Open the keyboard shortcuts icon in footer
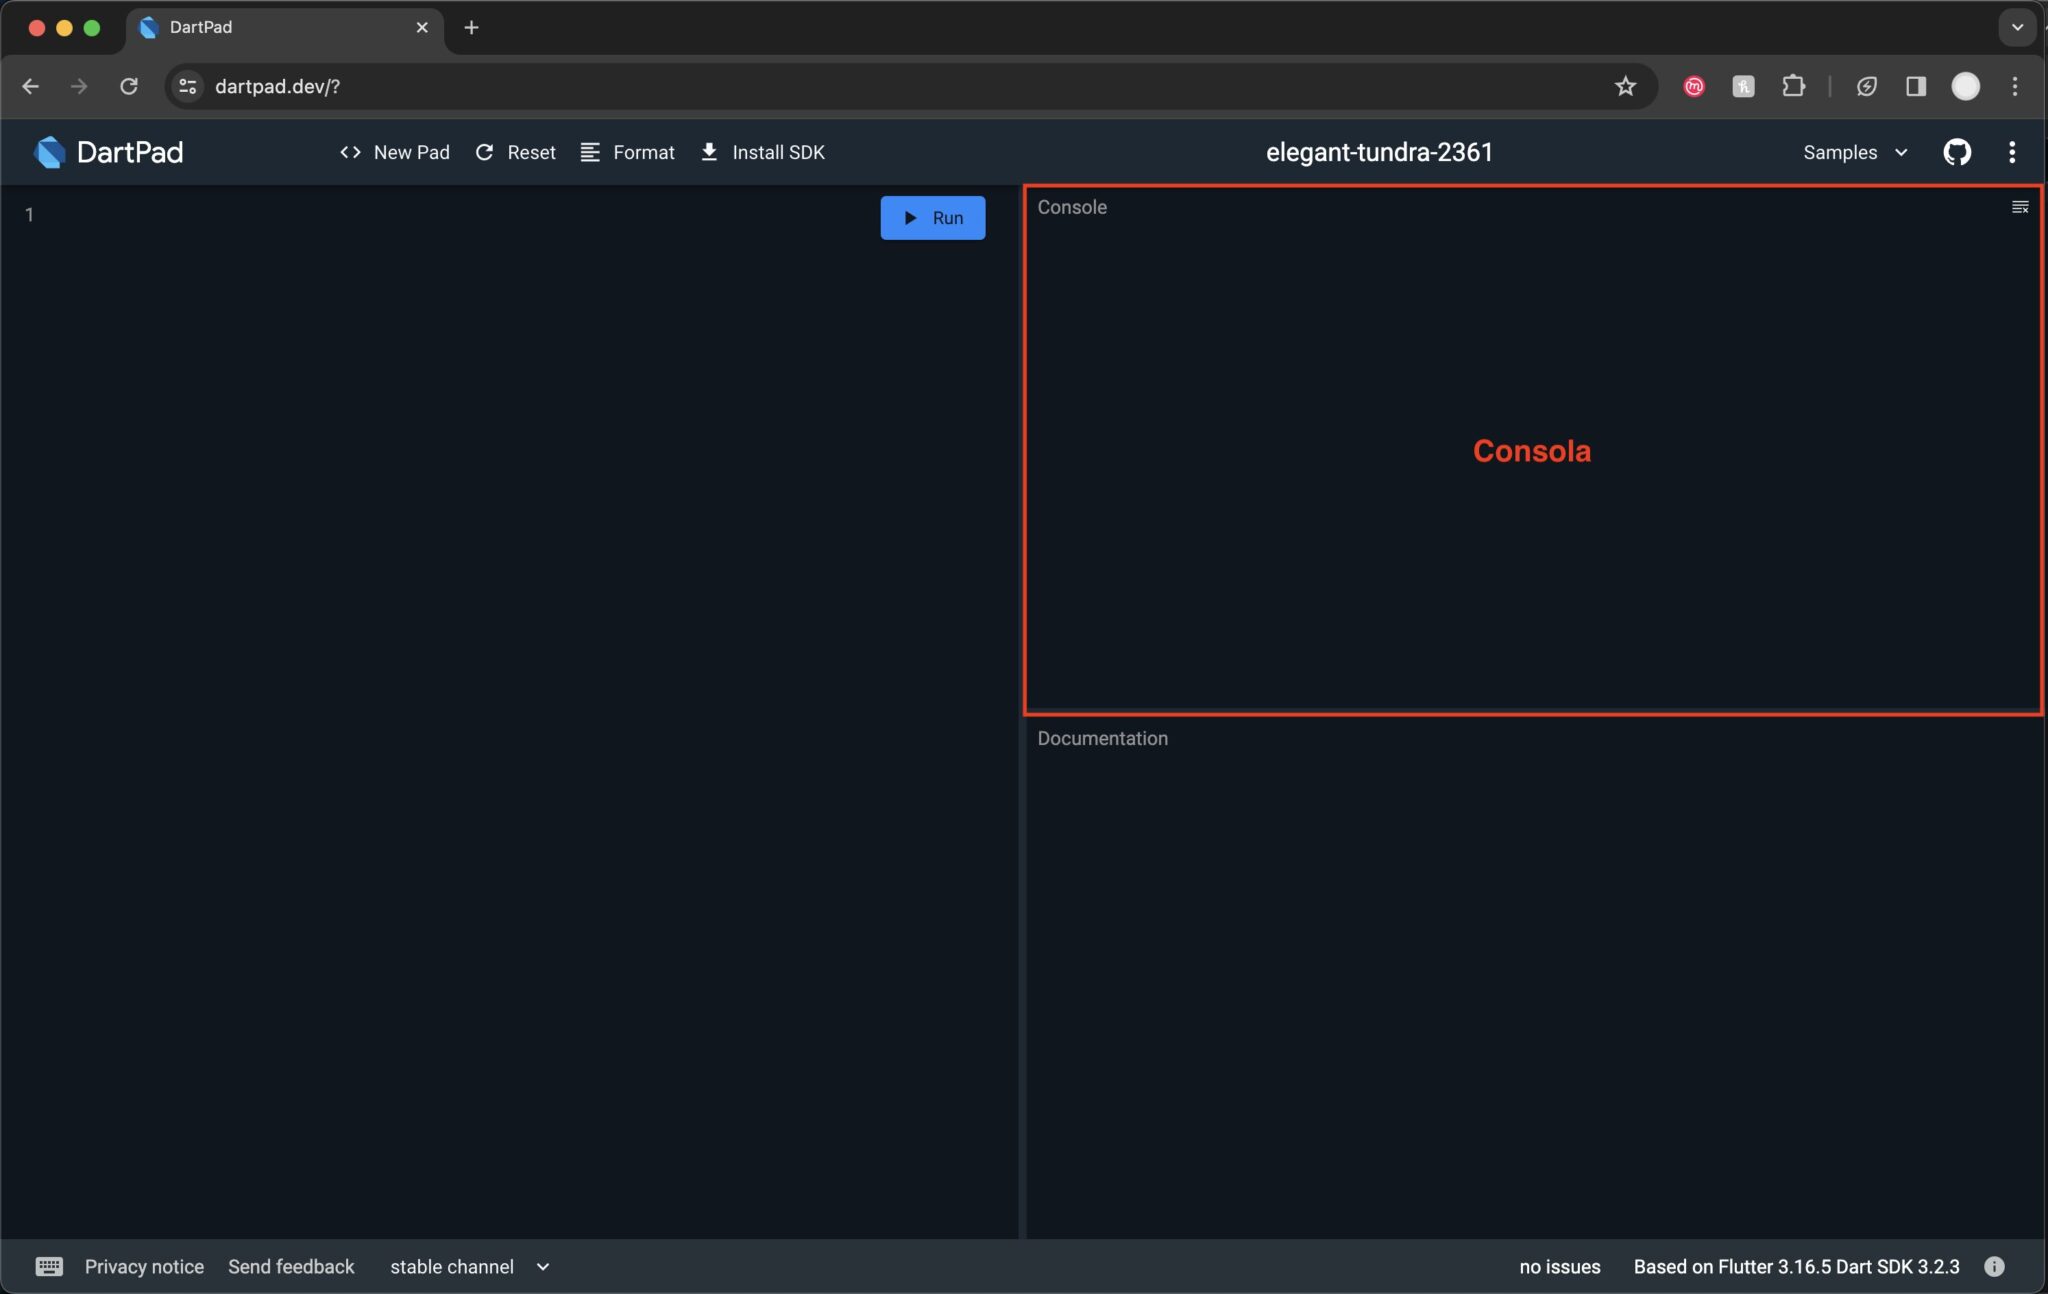This screenshot has width=2048, height=1294. pos(49,1266)
